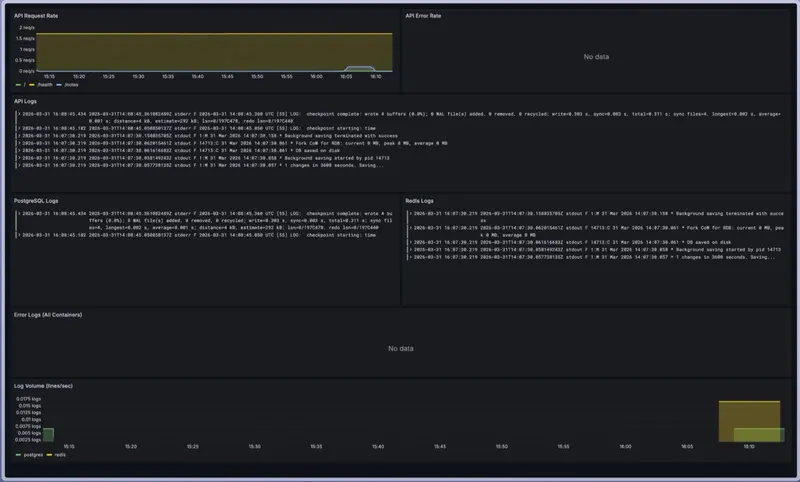Toggle the '/notes' series legend label
Screen dimensions: 800x482
(x=71, y=85)
